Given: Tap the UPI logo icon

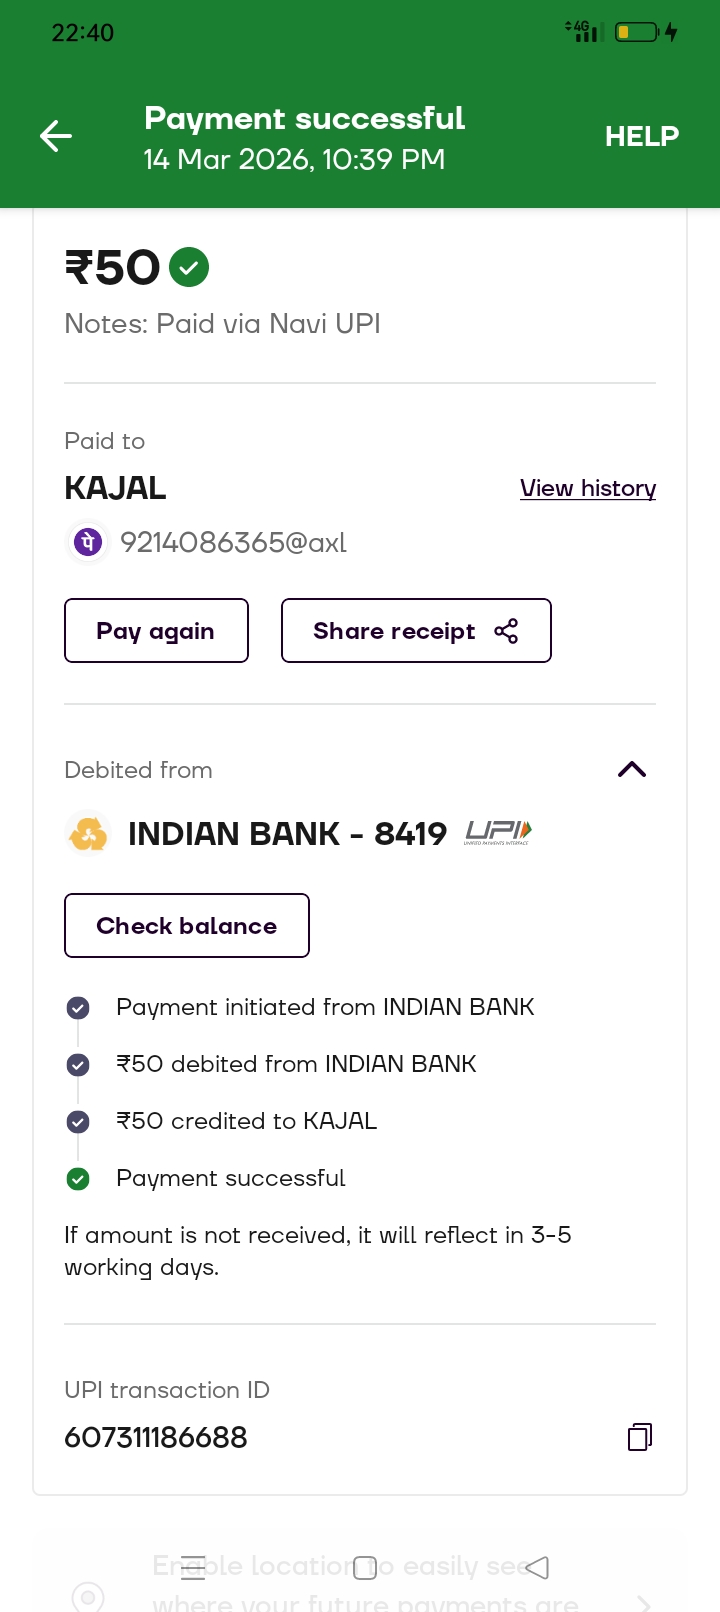Looking at the screenshot, I should point(498,832).
